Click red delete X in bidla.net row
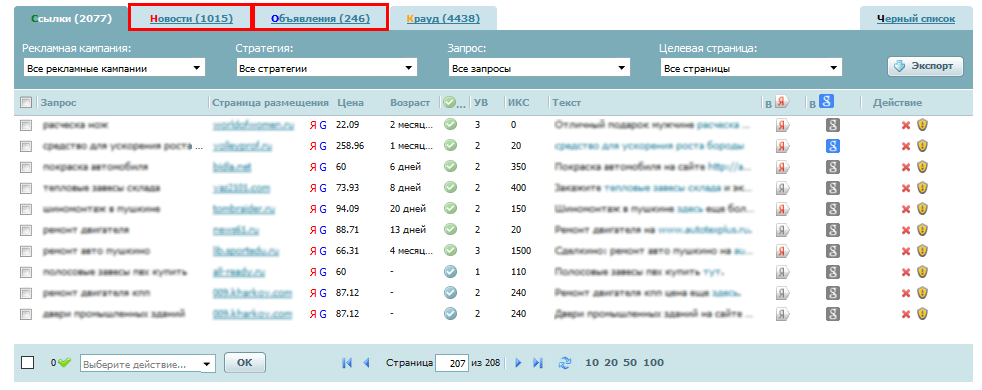Image resolution: width=982 pixels, height=390 pixels. click(x=906, y=167)
